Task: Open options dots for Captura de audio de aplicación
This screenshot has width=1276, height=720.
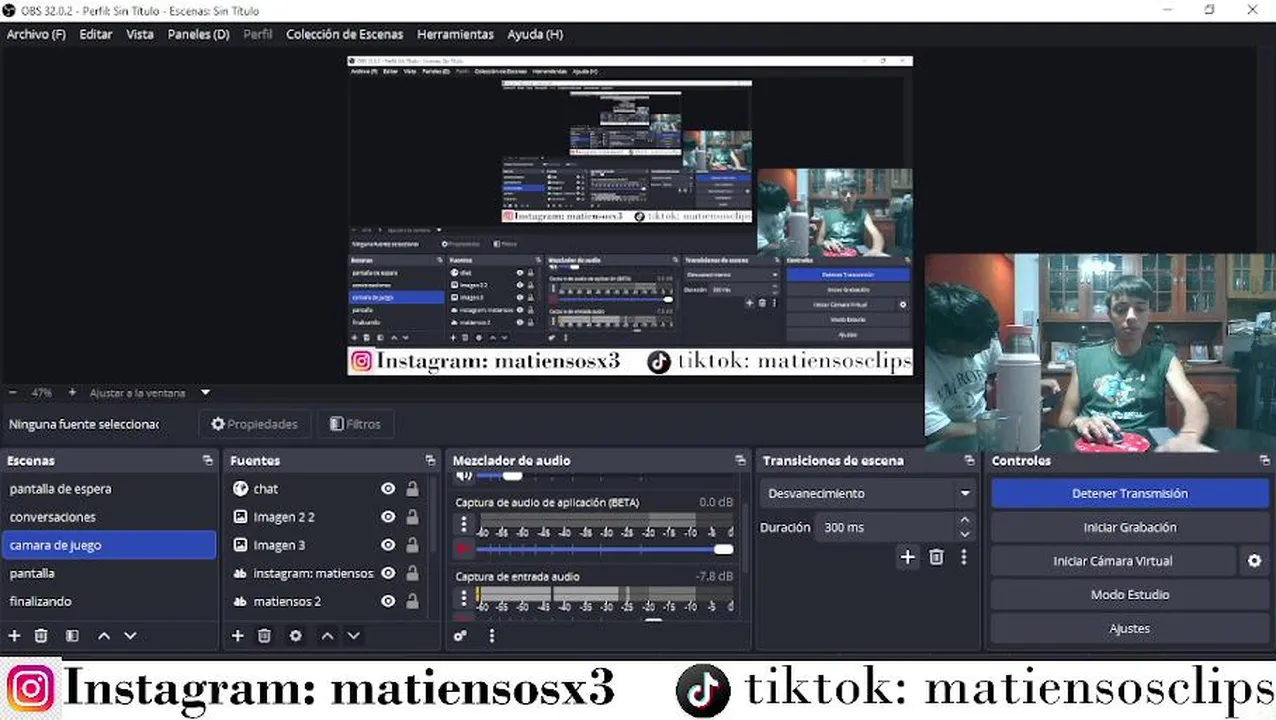Action: coord(464,524)
